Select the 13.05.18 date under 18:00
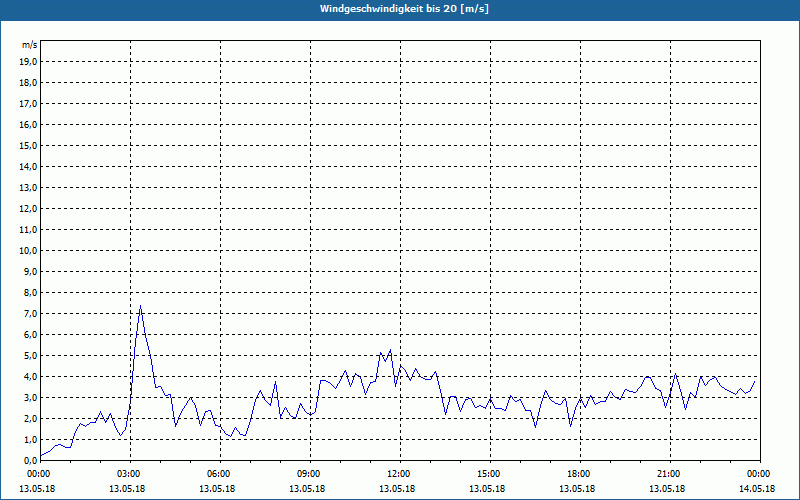The width and height of the screenshot is (800, 500). (x=577, y=489)
